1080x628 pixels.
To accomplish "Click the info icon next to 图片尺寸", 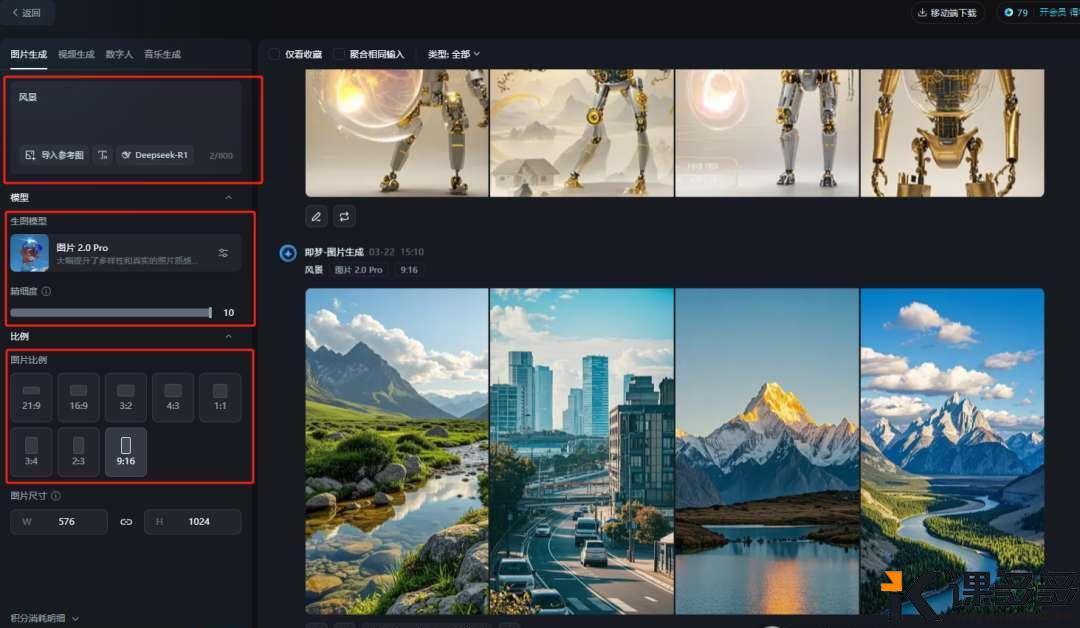I will point(56,496).
